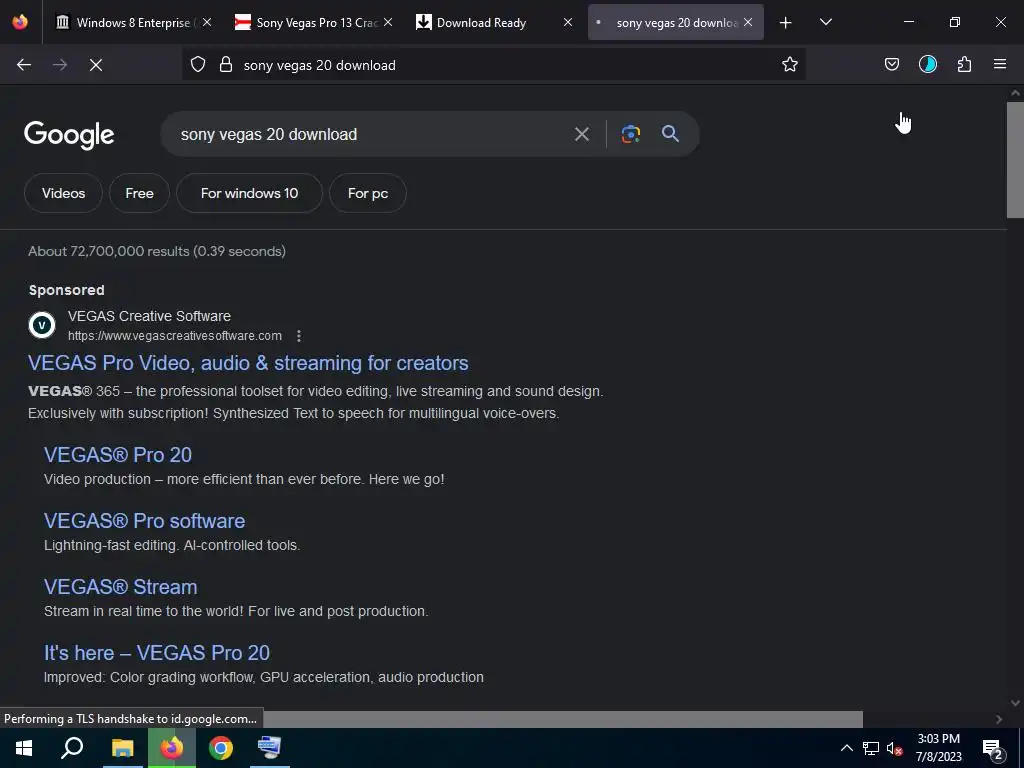This screenshot has height=768, width=1024.
Task: Close the Windows 8 Enterprise tab
Action: tap(207, 22)
